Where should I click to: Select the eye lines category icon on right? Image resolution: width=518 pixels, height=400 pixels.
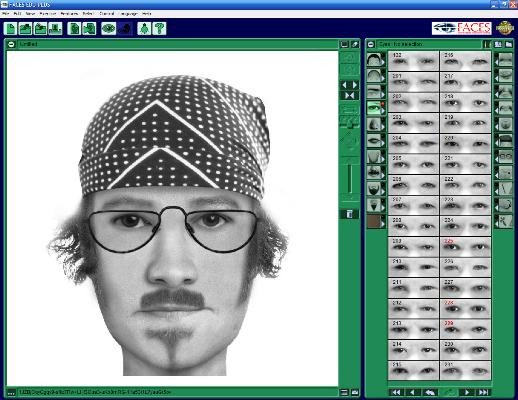click(505, 76)
